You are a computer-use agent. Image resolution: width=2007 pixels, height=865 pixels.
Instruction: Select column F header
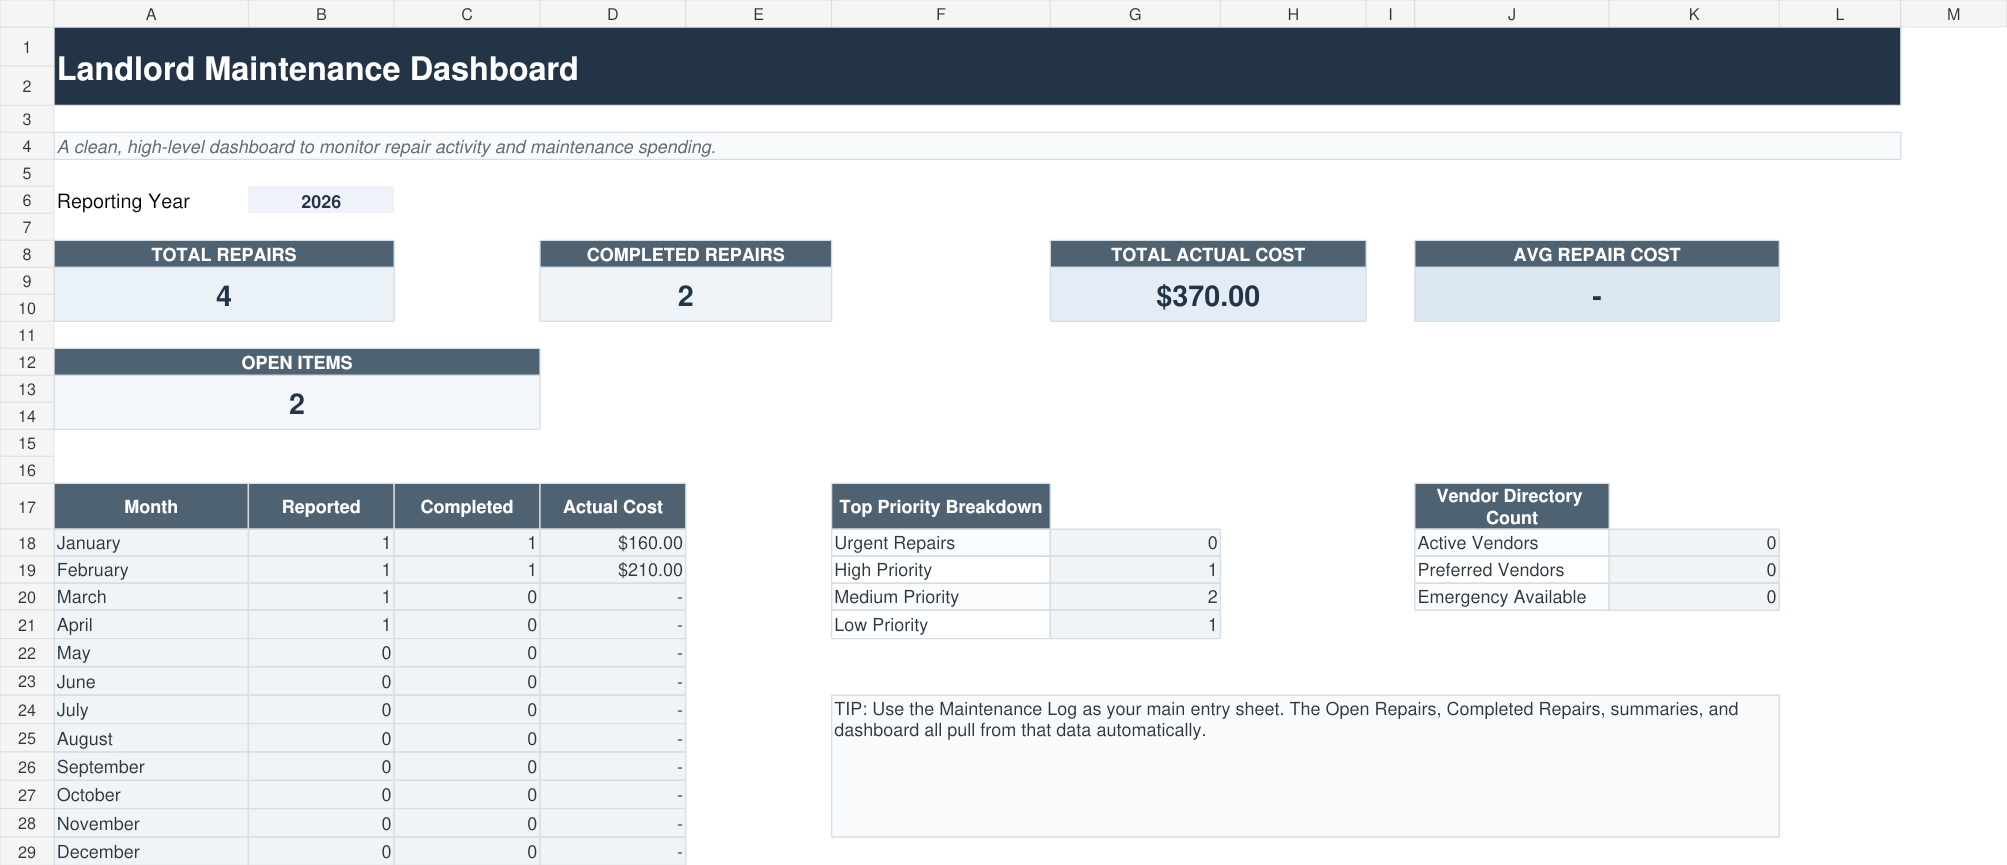click(x=940, y=14)
